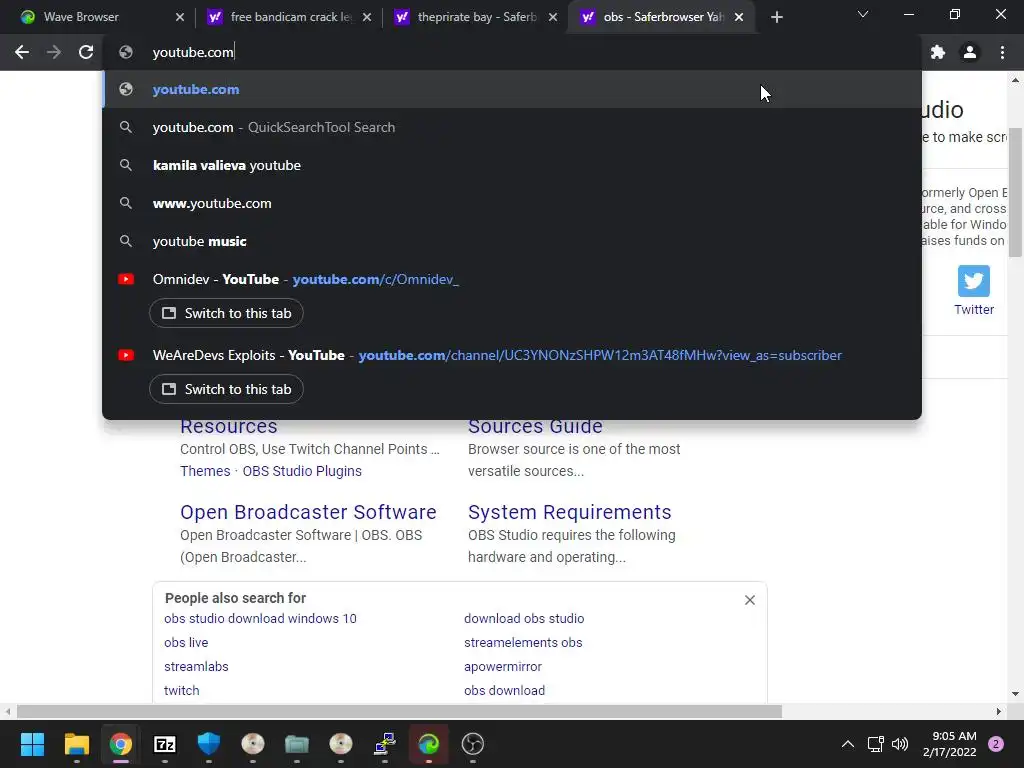Click the YouTube icon beside Omnidev
This screenshot has width=1024, height=768.
click(126, 280)
